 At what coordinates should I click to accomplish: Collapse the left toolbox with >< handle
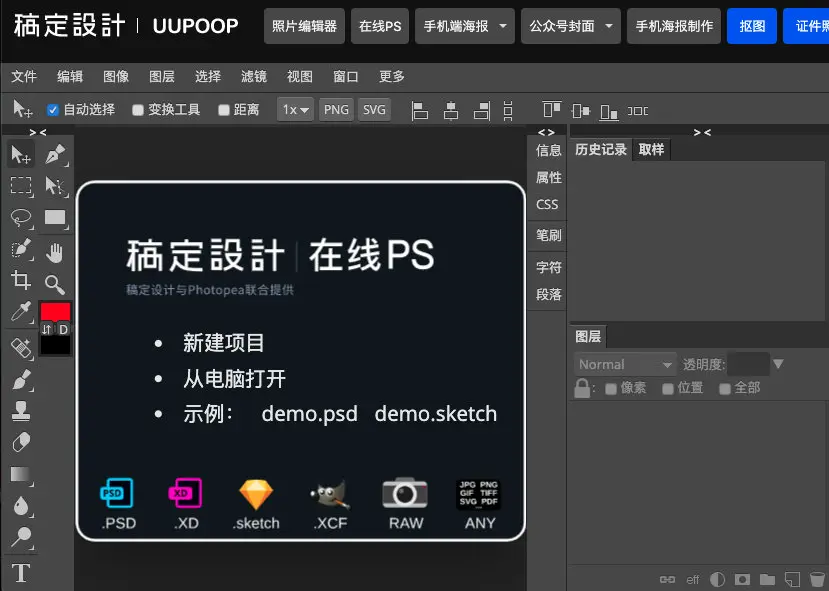pos(38,132)
